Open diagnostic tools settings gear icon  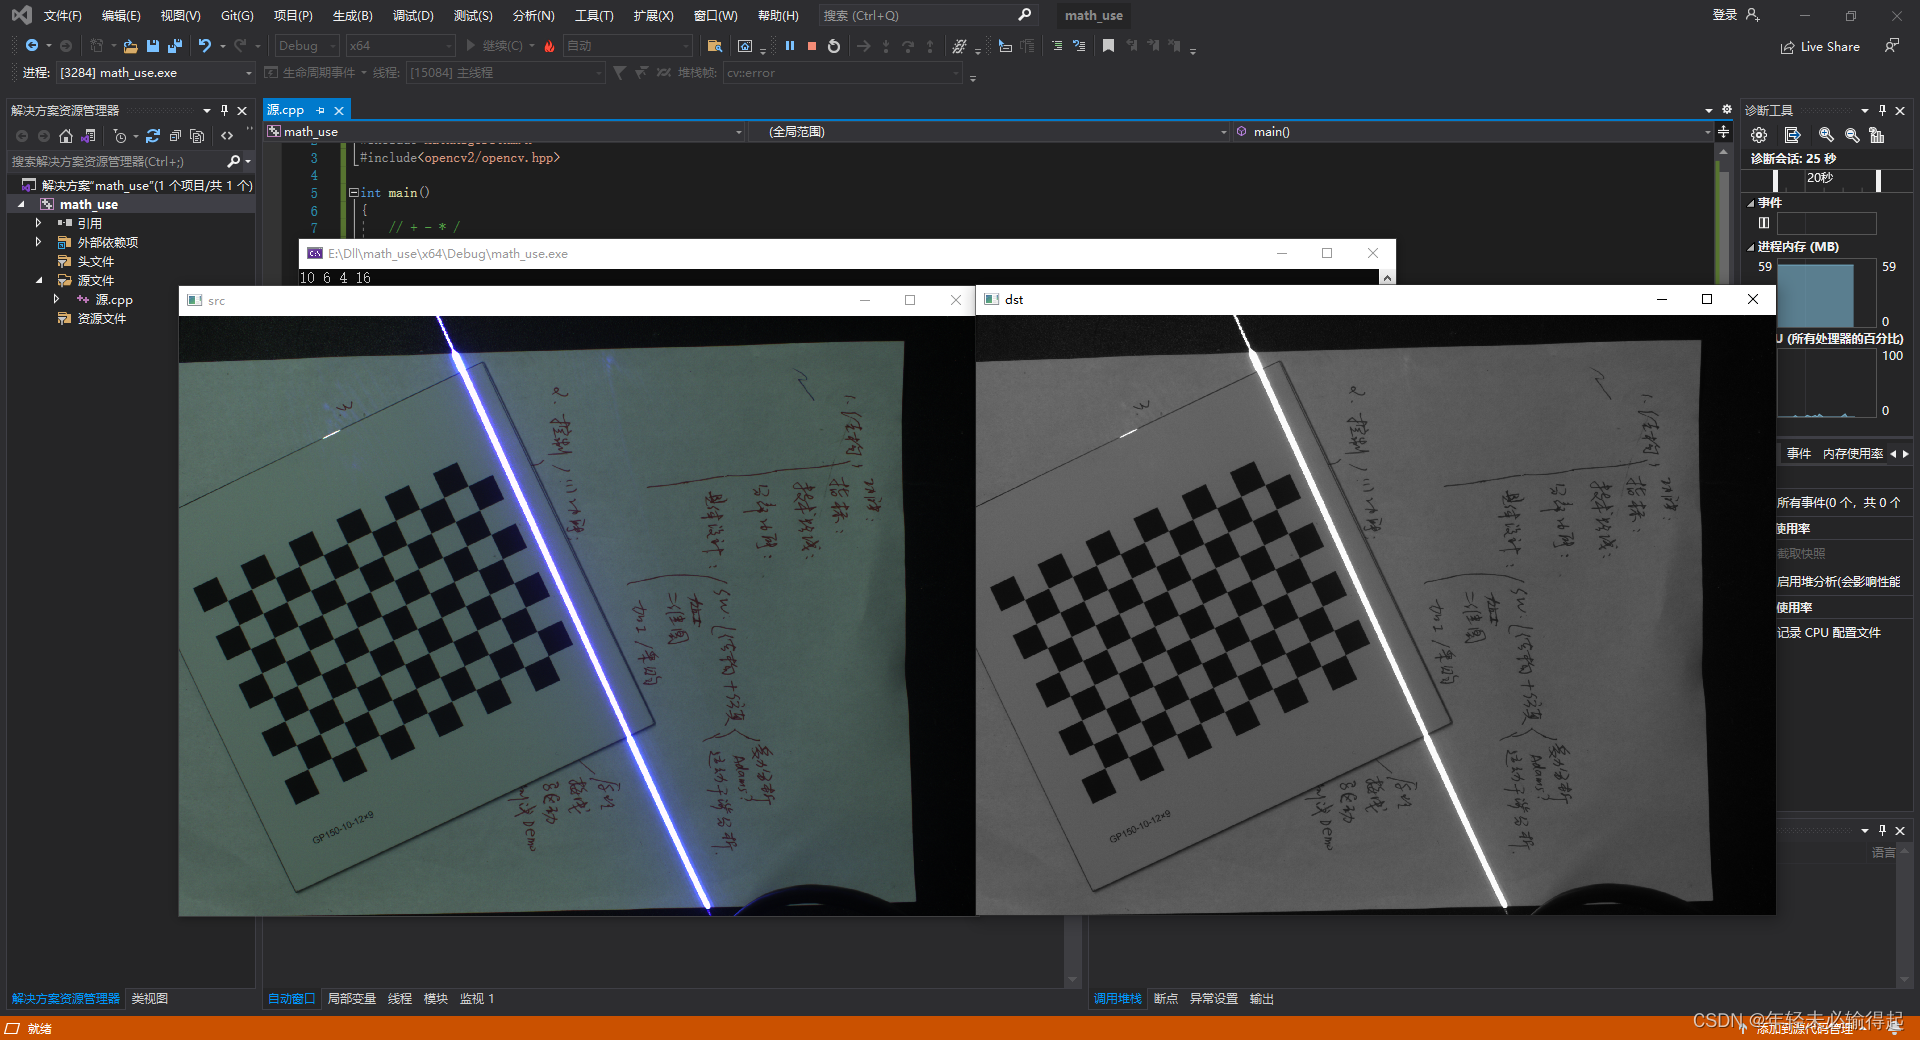1759,135
